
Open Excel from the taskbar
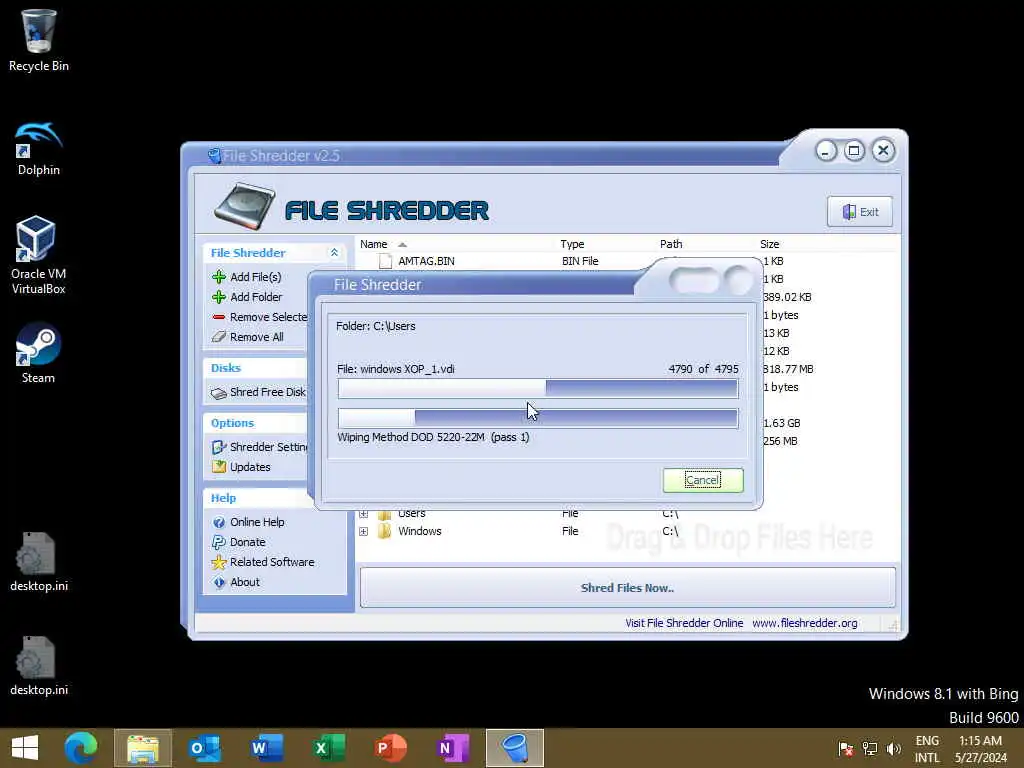click(328, 748)
